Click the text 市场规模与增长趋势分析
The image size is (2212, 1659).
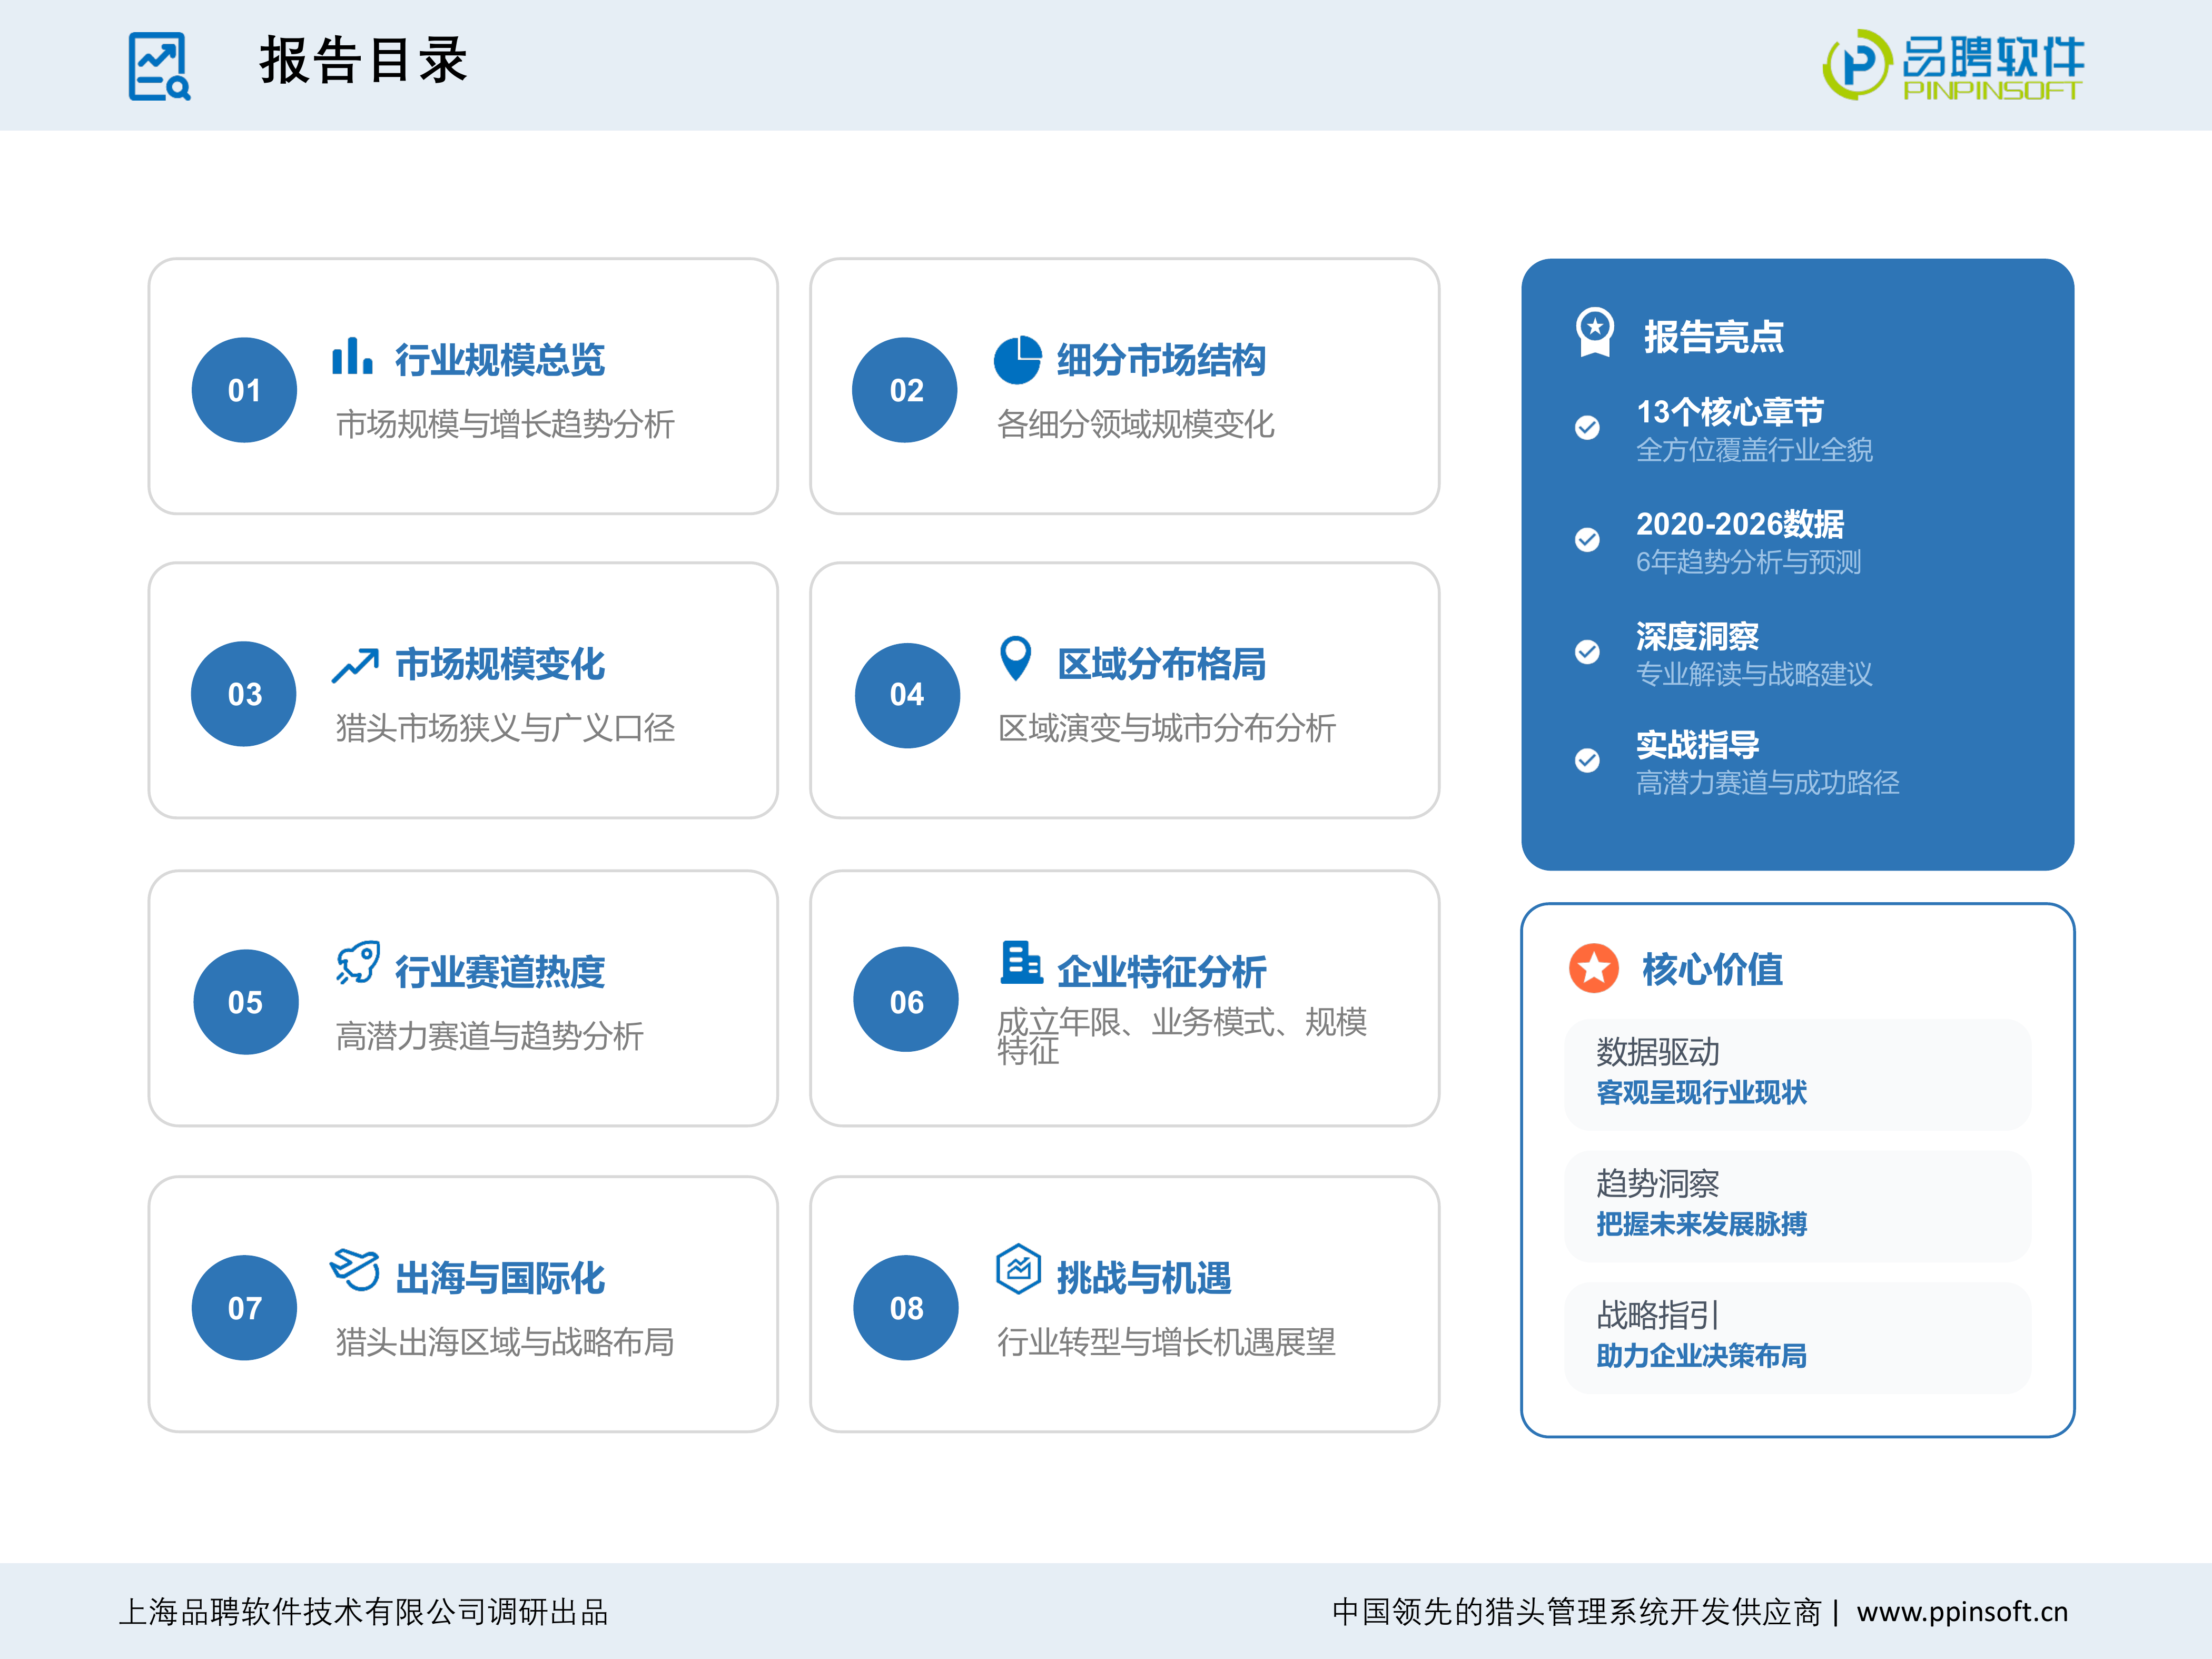coord(505,424)
